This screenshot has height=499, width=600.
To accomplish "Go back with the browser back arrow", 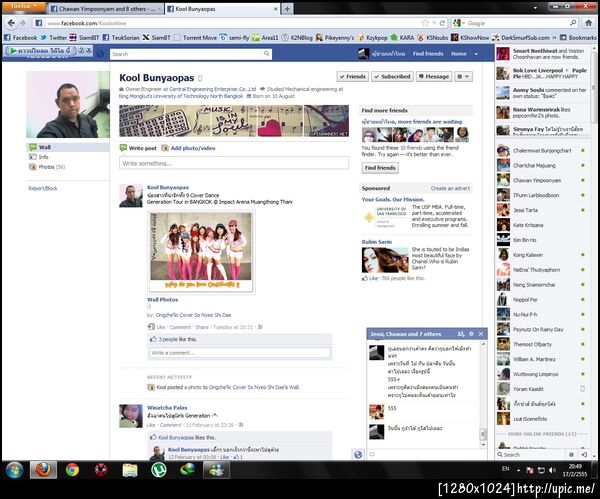I will (11, 23).
